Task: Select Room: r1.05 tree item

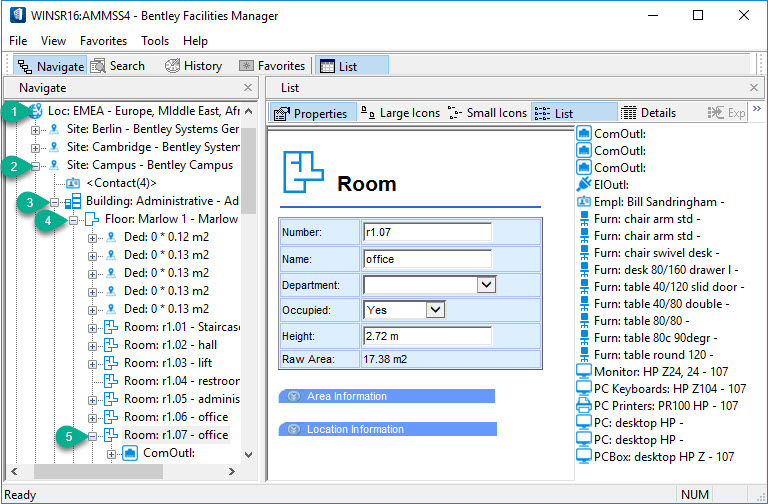Action: click(x=182, y=399)
